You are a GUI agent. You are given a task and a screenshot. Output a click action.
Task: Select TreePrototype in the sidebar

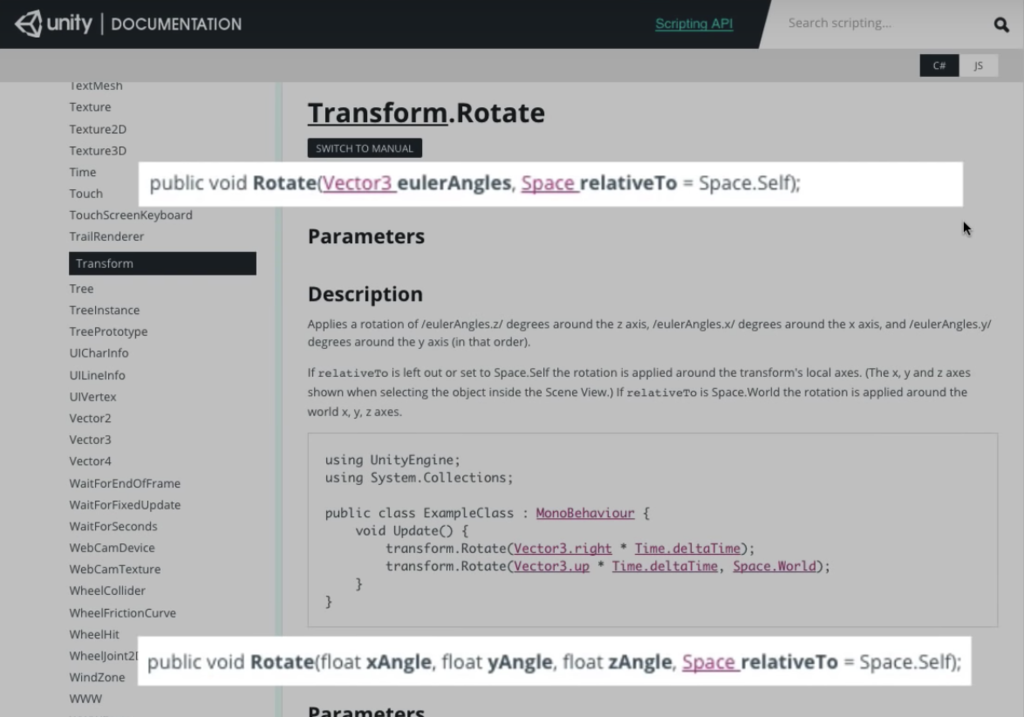pyautogui.click(x=108, y=332)
